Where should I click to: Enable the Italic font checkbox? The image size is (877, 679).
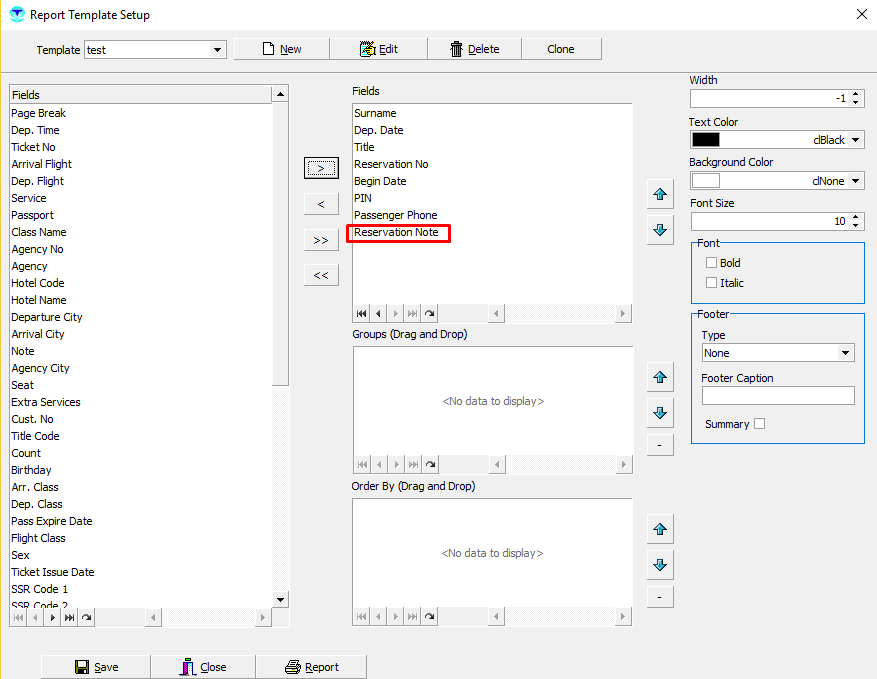[712, 283]
